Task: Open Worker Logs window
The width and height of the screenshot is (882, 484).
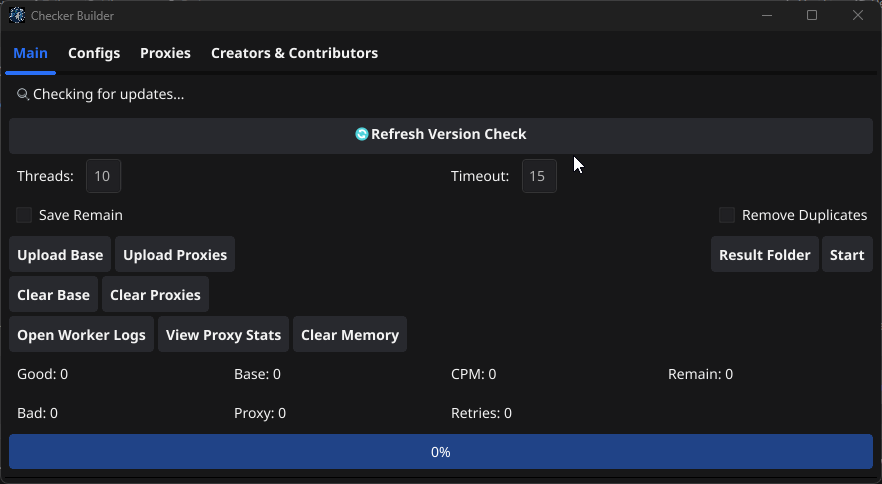Action: [x=82, y=334]
